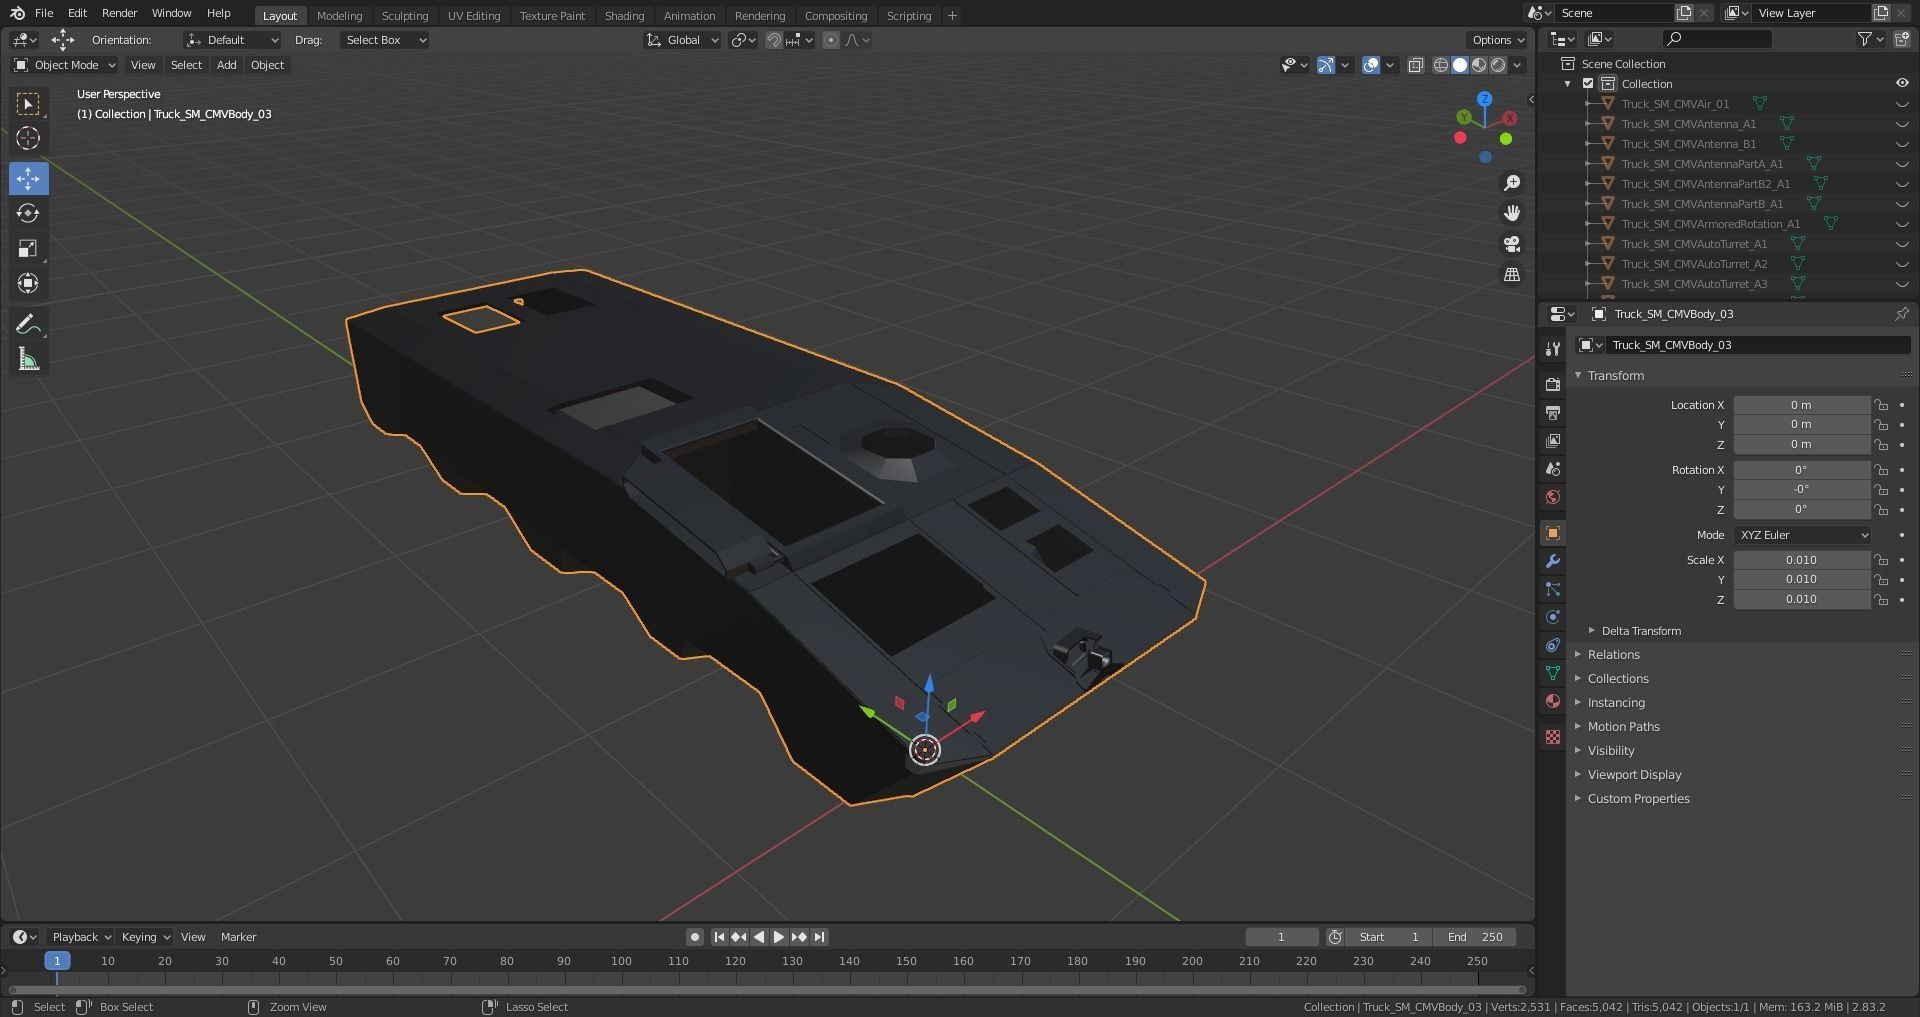Open the Drag Select Box dropdown
The width and height of the screenshot is (1920, 1017).
click(384, 40)
